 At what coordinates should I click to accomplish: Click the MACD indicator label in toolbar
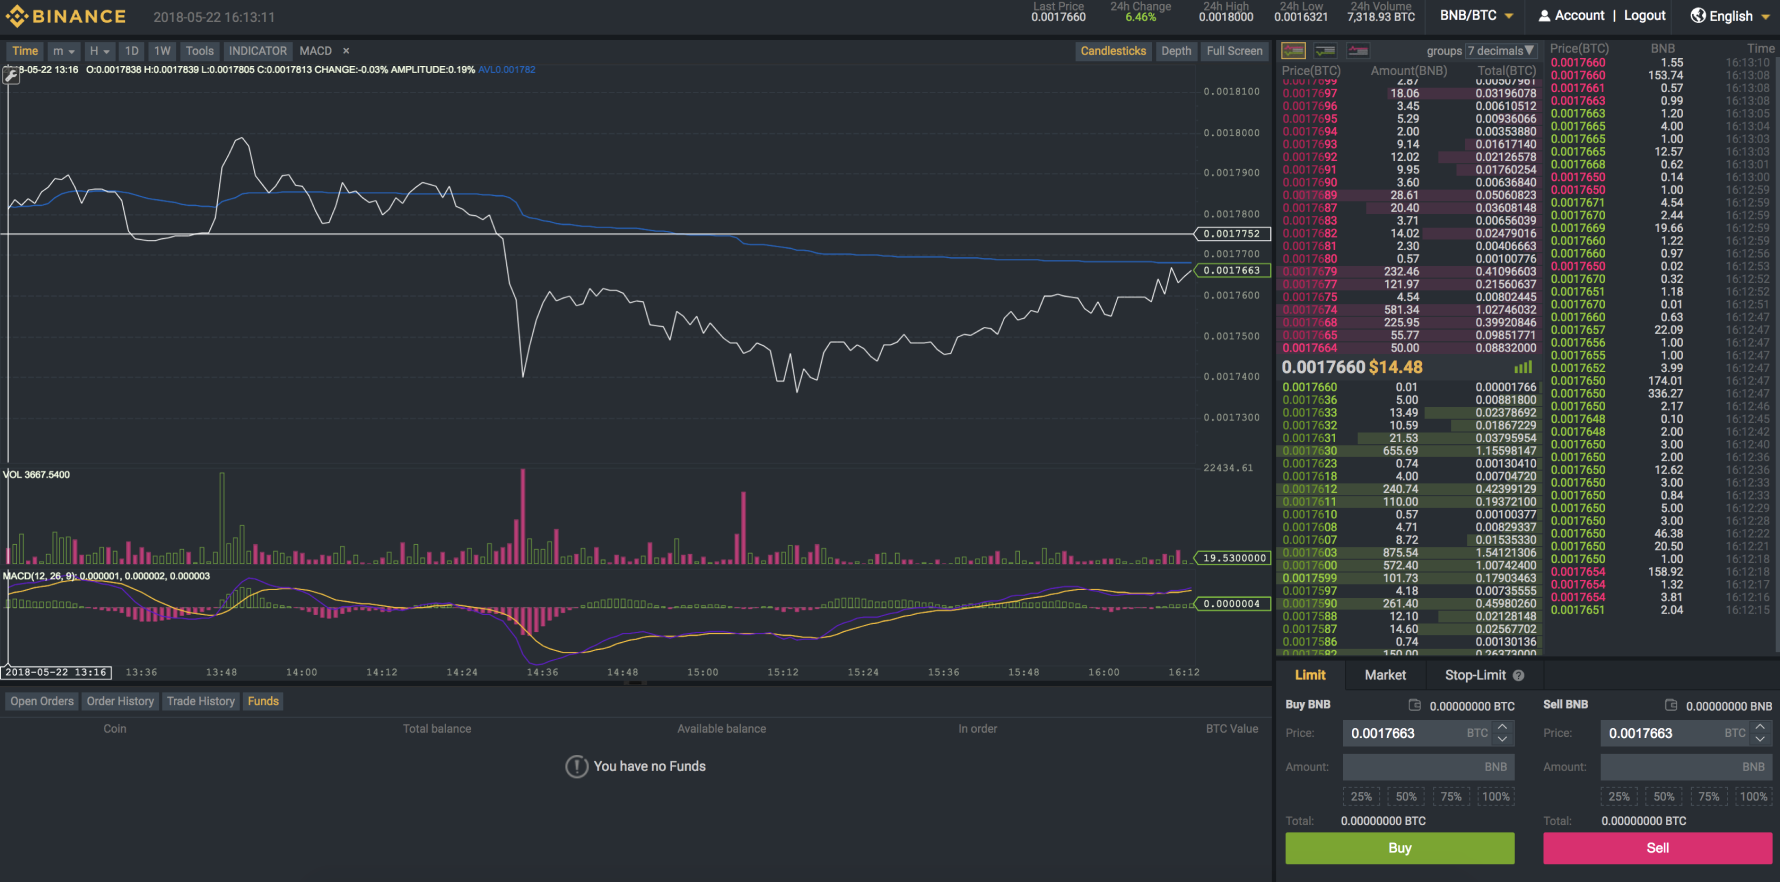(316, 51)
